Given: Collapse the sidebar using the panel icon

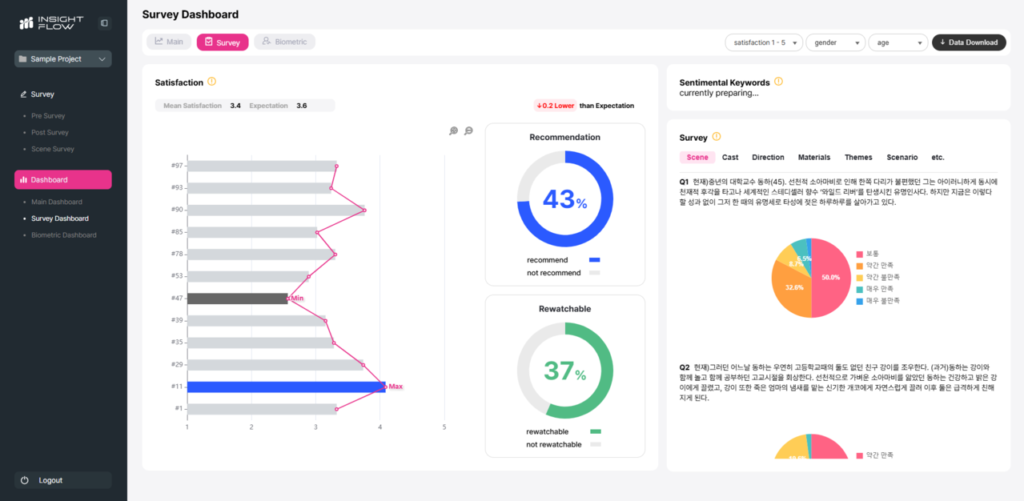Looking at the screenshot, I should [104, 23].
